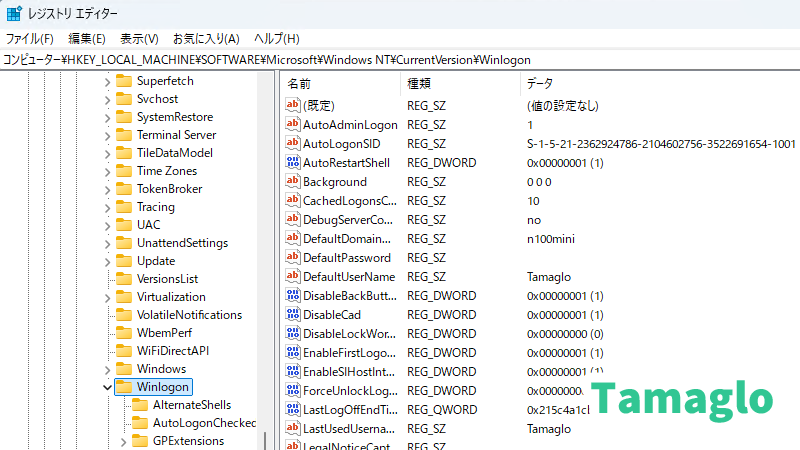Viewport: 800px width, 450px height.
Task: Expand the UAC key
Action: tap(107, 226)
